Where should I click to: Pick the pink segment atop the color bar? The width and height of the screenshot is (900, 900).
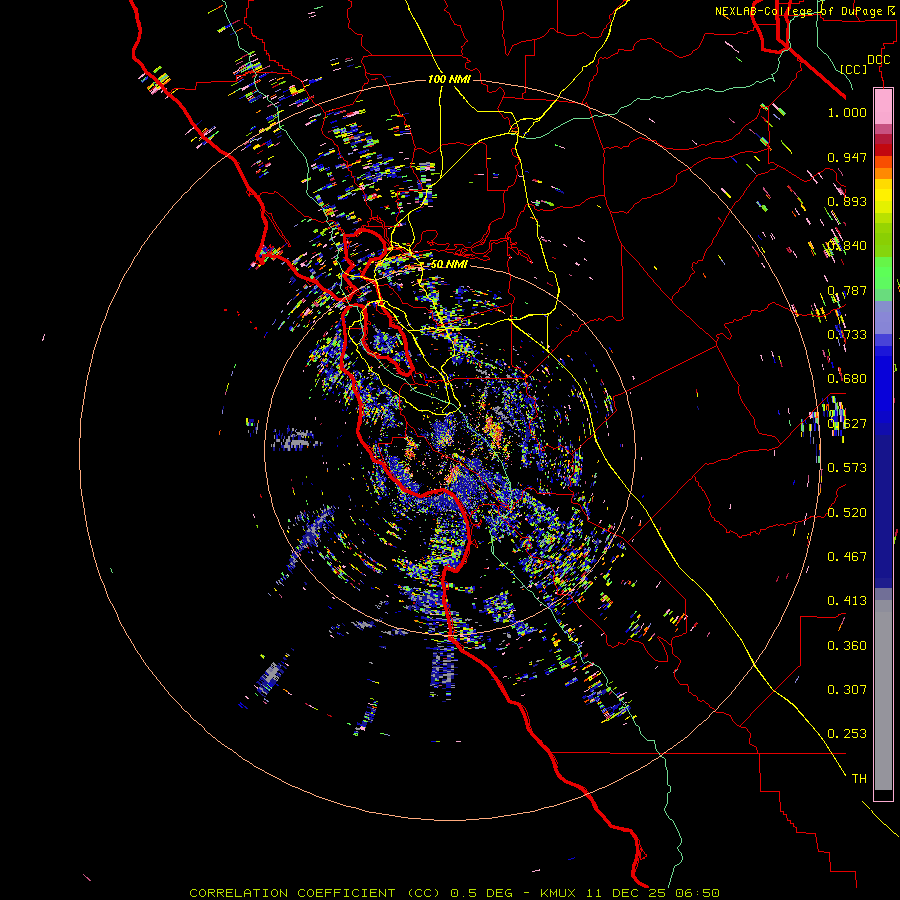coord(883,106)
